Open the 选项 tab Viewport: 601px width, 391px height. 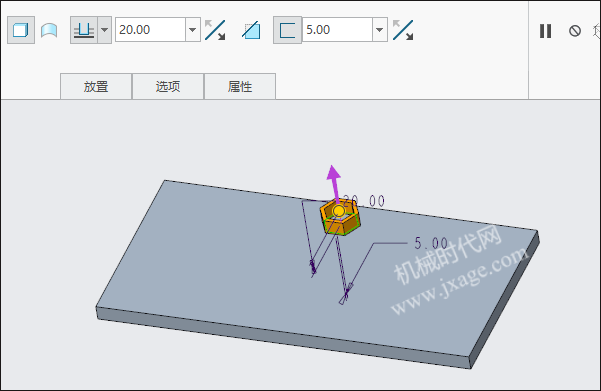(168, 87)
